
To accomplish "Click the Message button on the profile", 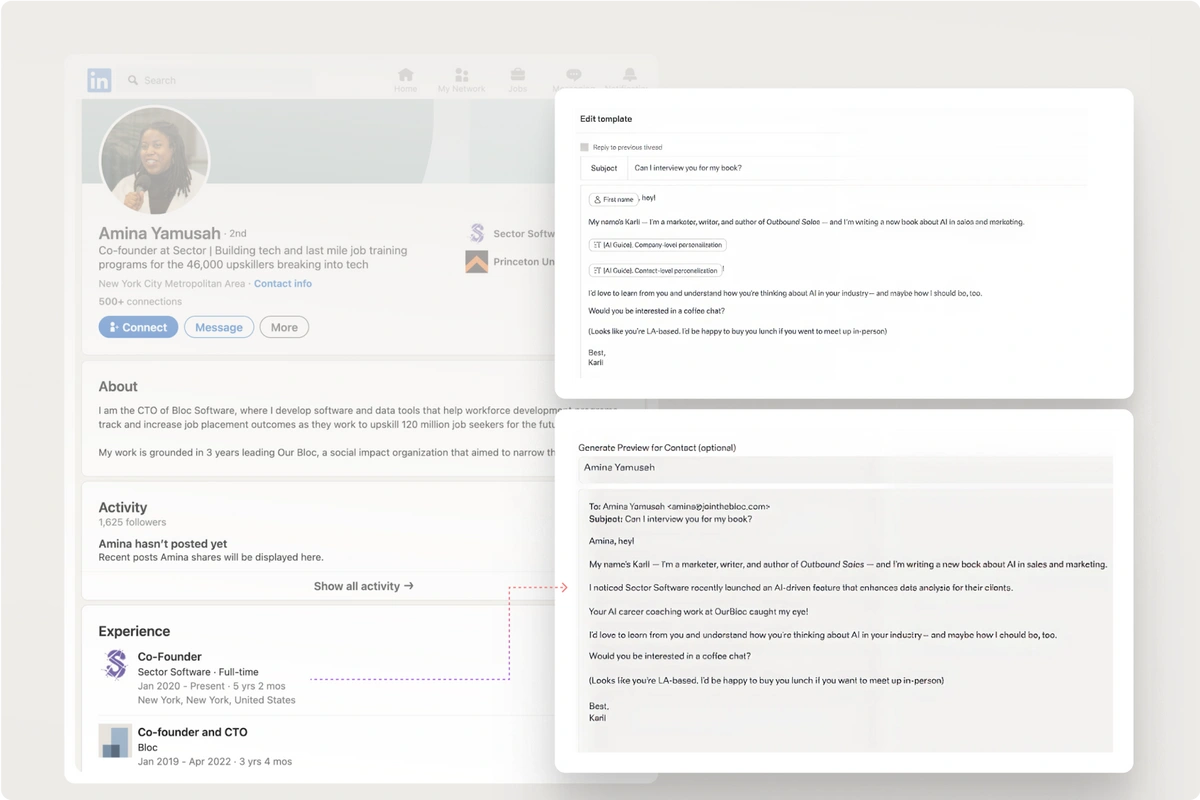I will 219,327.
